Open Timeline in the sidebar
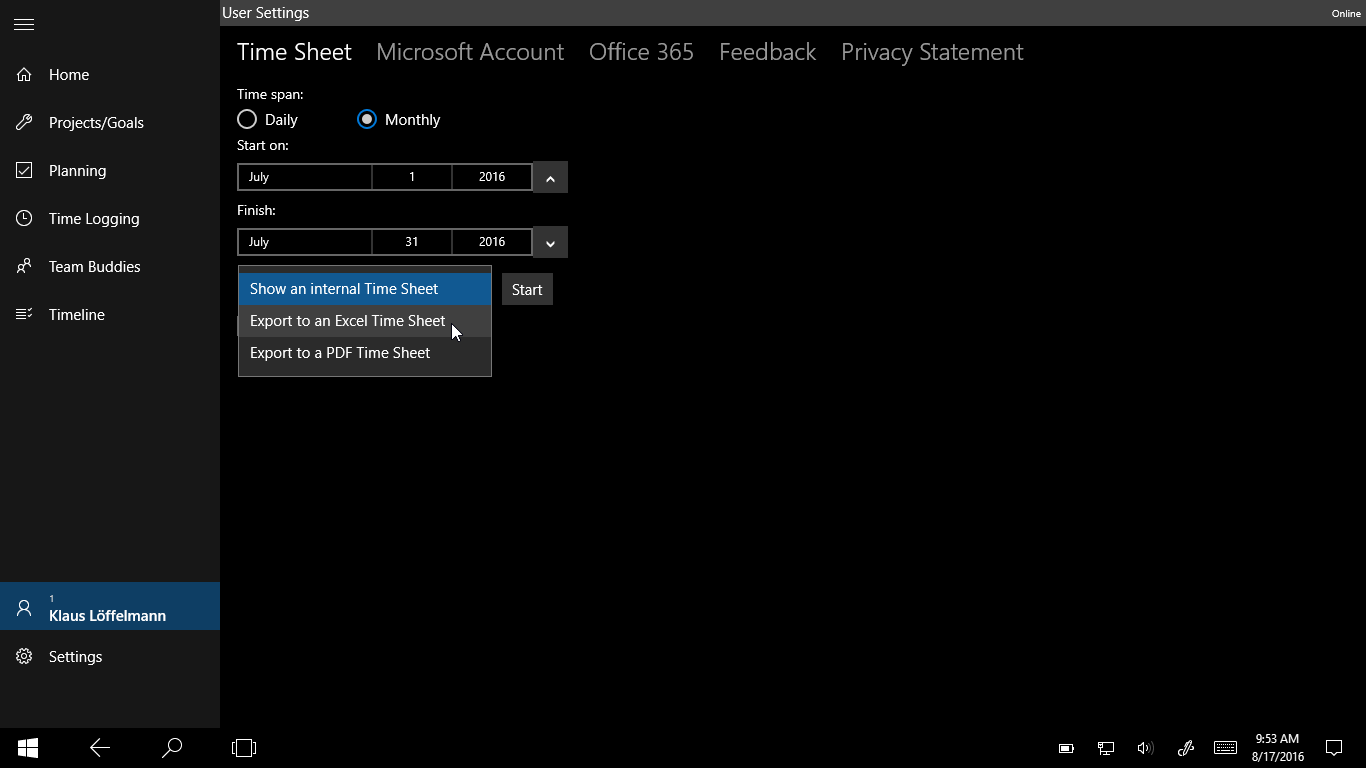Viewport: 1366px width, 768px height. [110, 315]
